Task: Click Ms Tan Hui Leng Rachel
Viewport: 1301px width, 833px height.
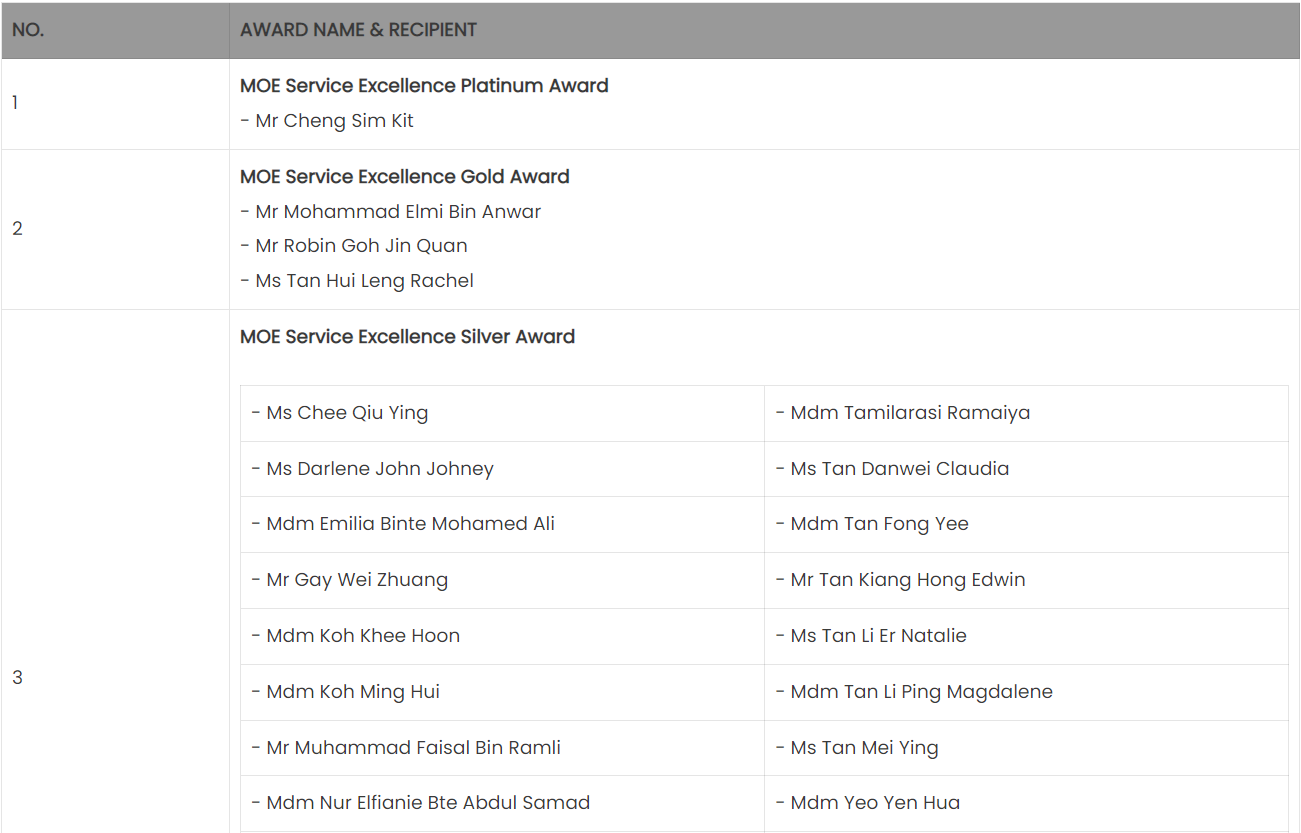Action: pos(357,281)
